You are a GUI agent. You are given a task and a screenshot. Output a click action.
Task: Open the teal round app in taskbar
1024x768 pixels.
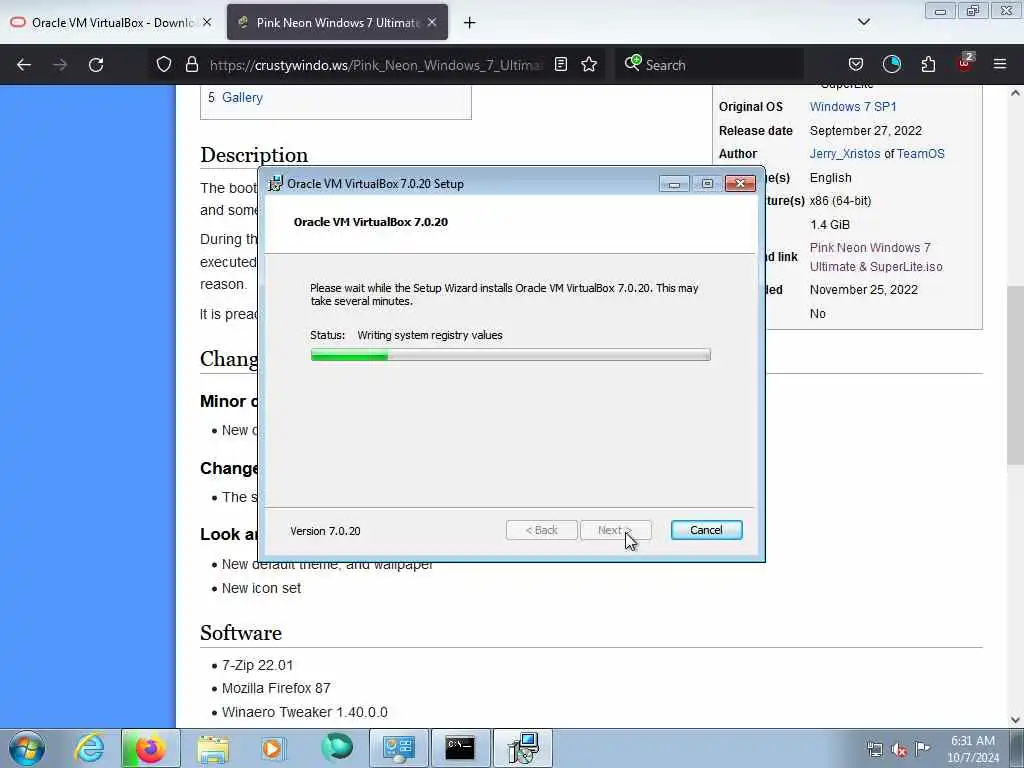(x=337, y=747)
